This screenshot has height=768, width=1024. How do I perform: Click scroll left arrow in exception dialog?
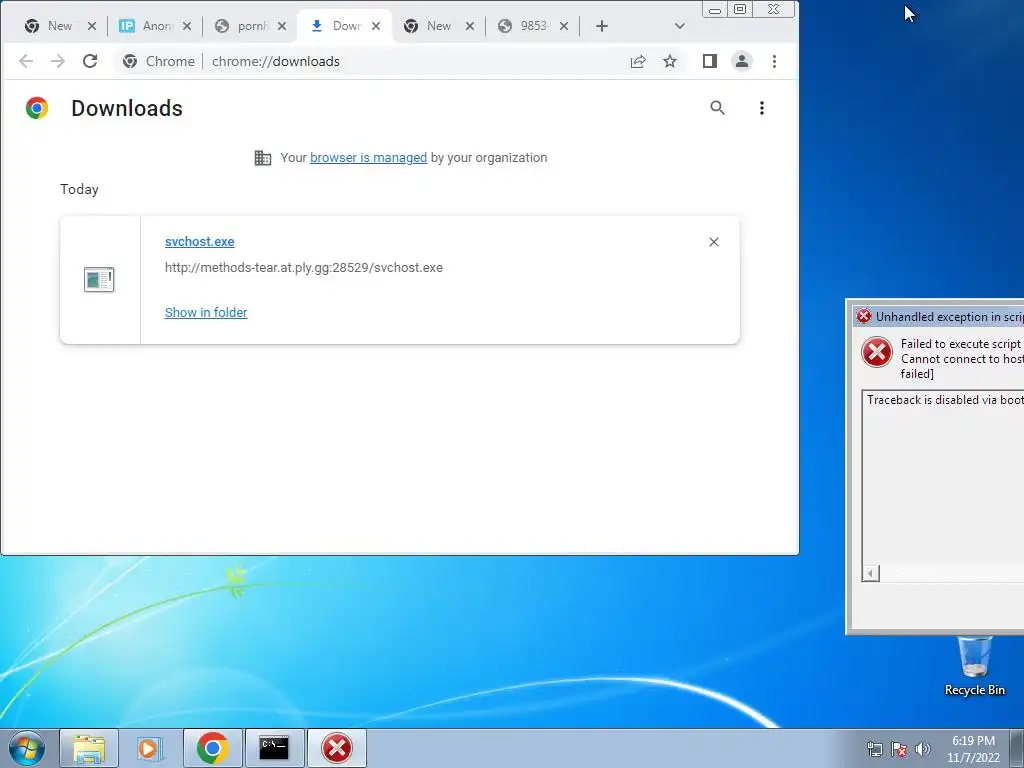tap(871, 573)
